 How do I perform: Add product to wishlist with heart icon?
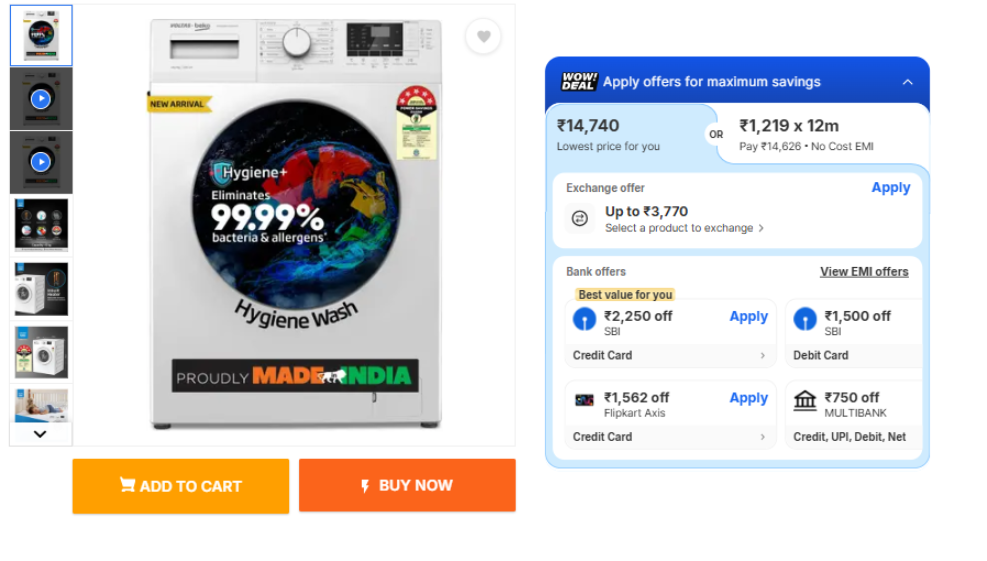click(x=483, y=37)
